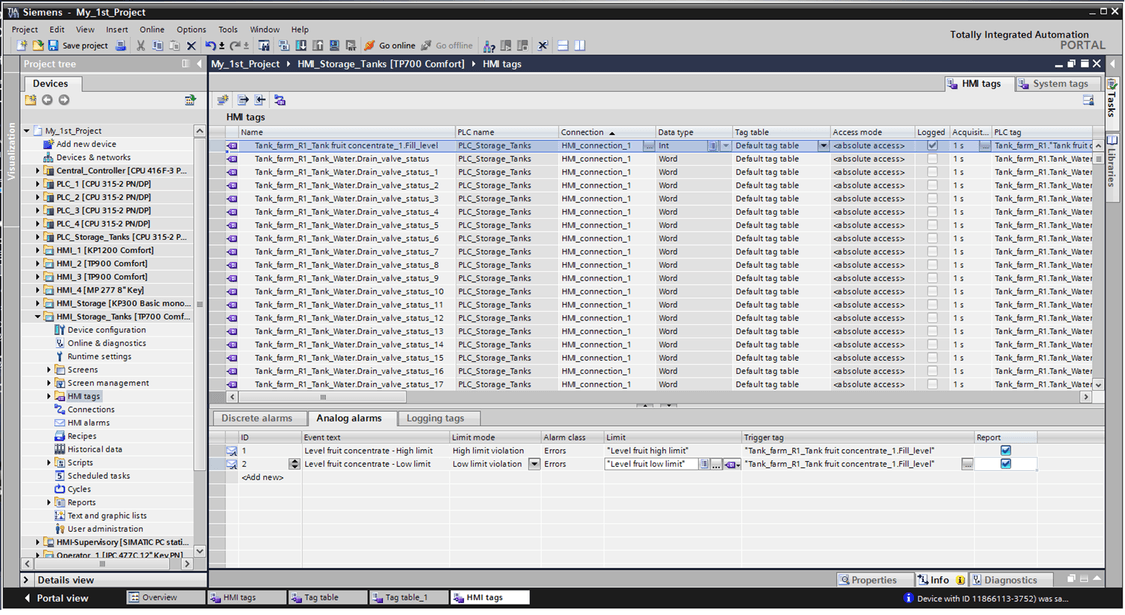Viewport: 1125px width, 615px height.
Task: Click add HMI tag icon in editor toolbar
Action: pyautogui.click(x=222, y=100)
